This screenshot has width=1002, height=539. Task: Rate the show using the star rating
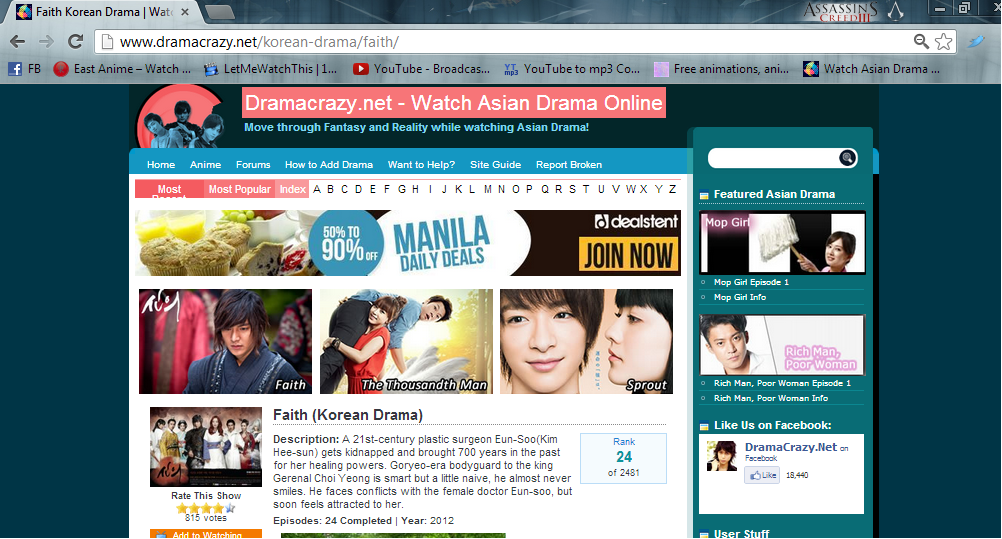[206, 508]
